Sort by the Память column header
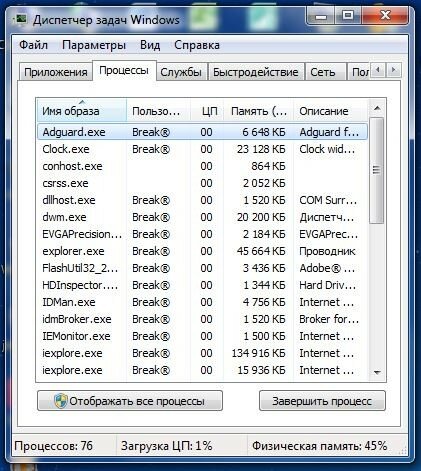Image resolution: width=421 pixels, height=471 pixels. pyautogui.click(x=258, y=111)
